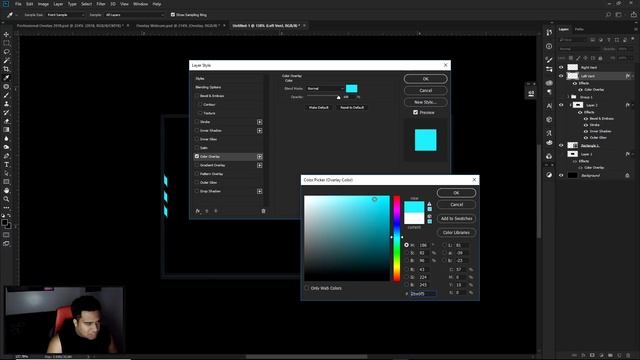640x360 pixels.
Task: Add another Inner Shadow with plus icon
Action: (x=260, y=131)
